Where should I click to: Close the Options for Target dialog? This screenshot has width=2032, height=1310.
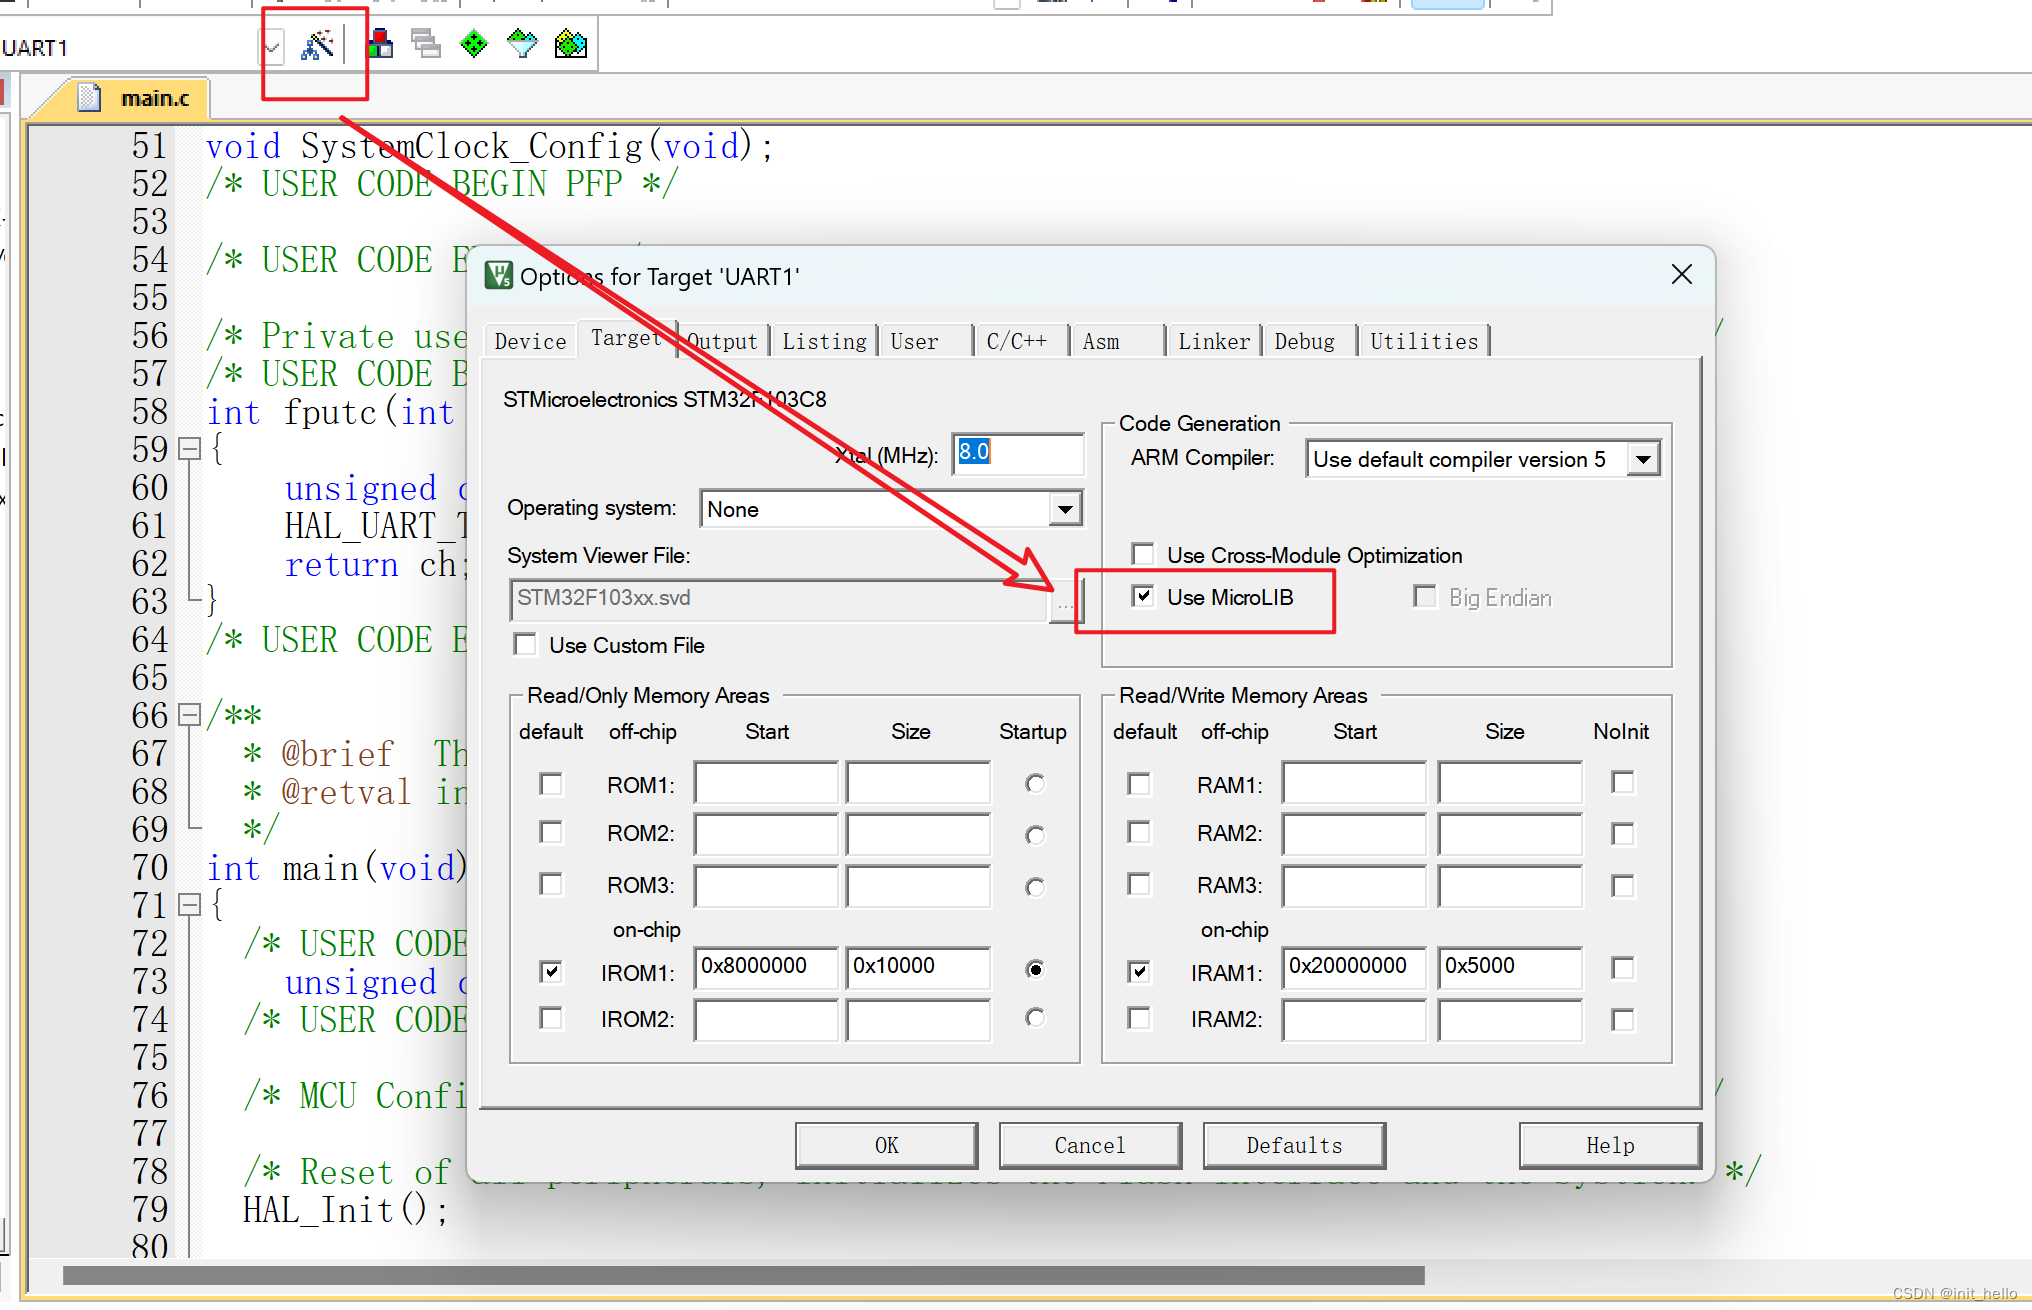point(1681,275)
